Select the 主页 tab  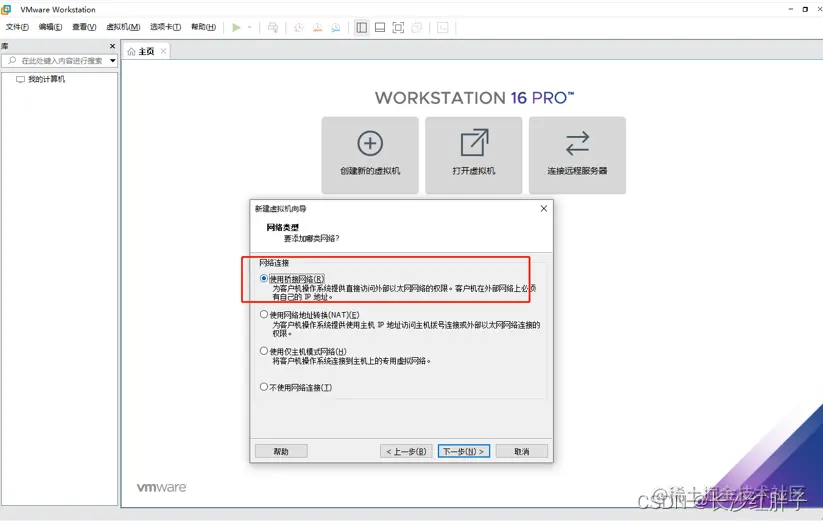pyautogui.click(x=146, y=51)
